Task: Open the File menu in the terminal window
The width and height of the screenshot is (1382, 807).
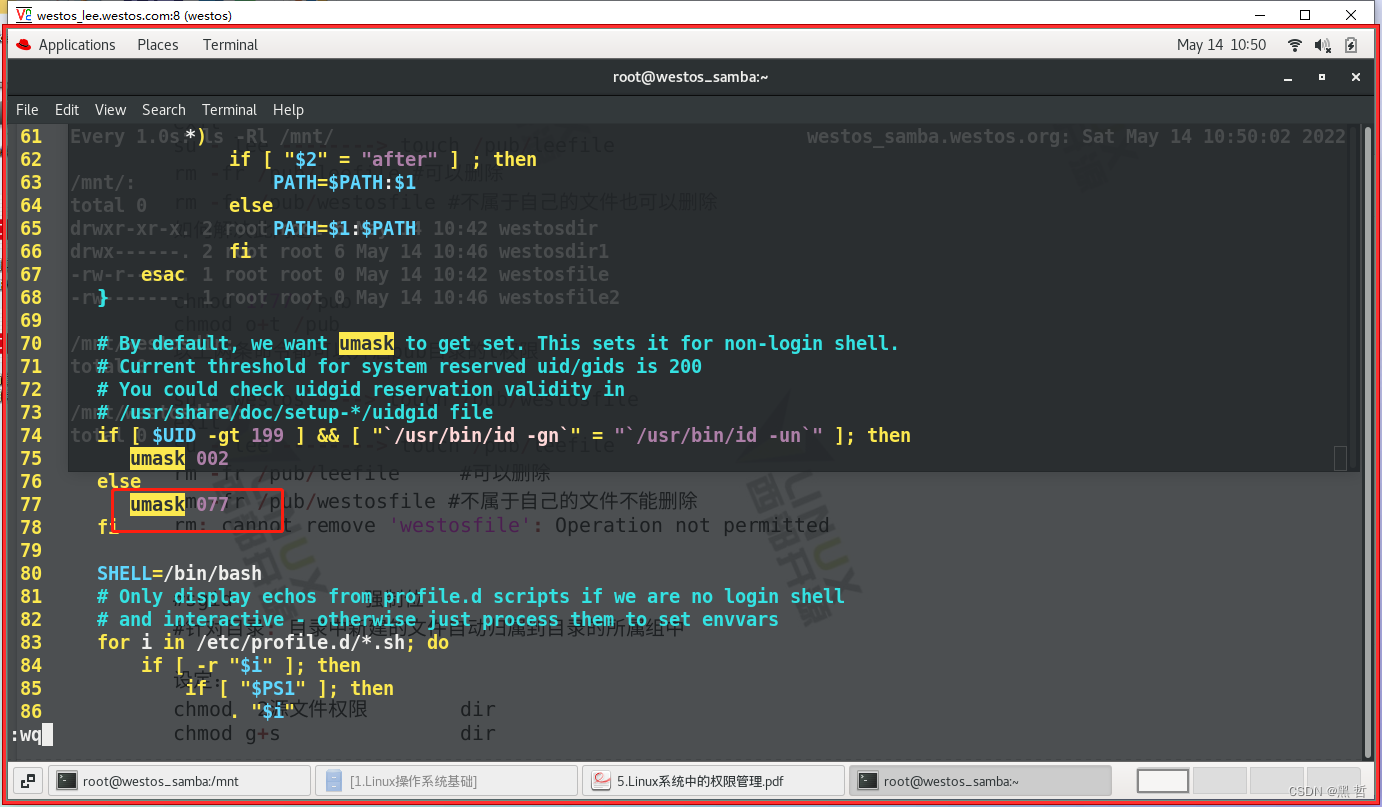Action: pyautogui.click(x=26, y=110)
